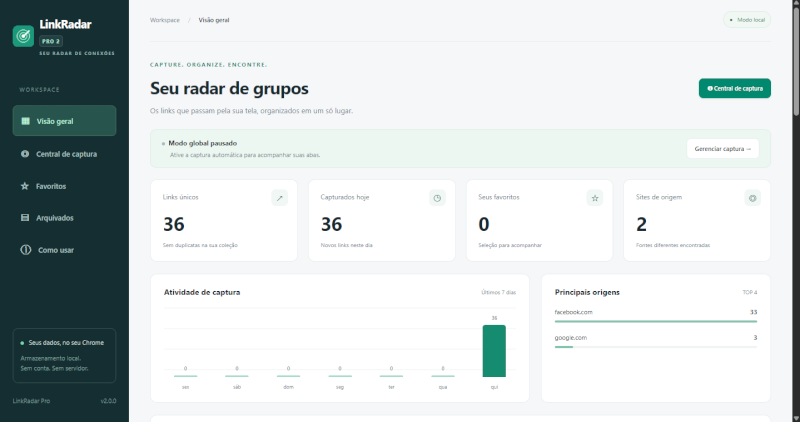Click the Modo global pausado heading

coord(203,143)
